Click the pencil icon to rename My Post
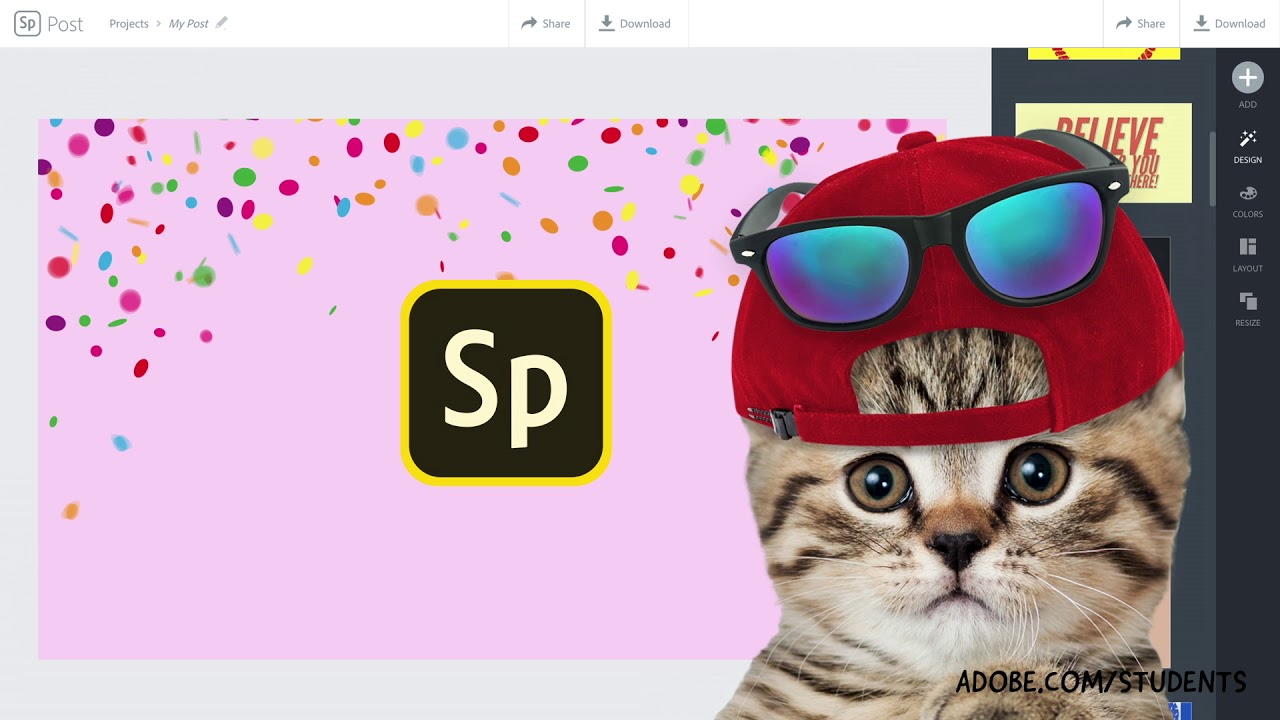 pos(222,23)
